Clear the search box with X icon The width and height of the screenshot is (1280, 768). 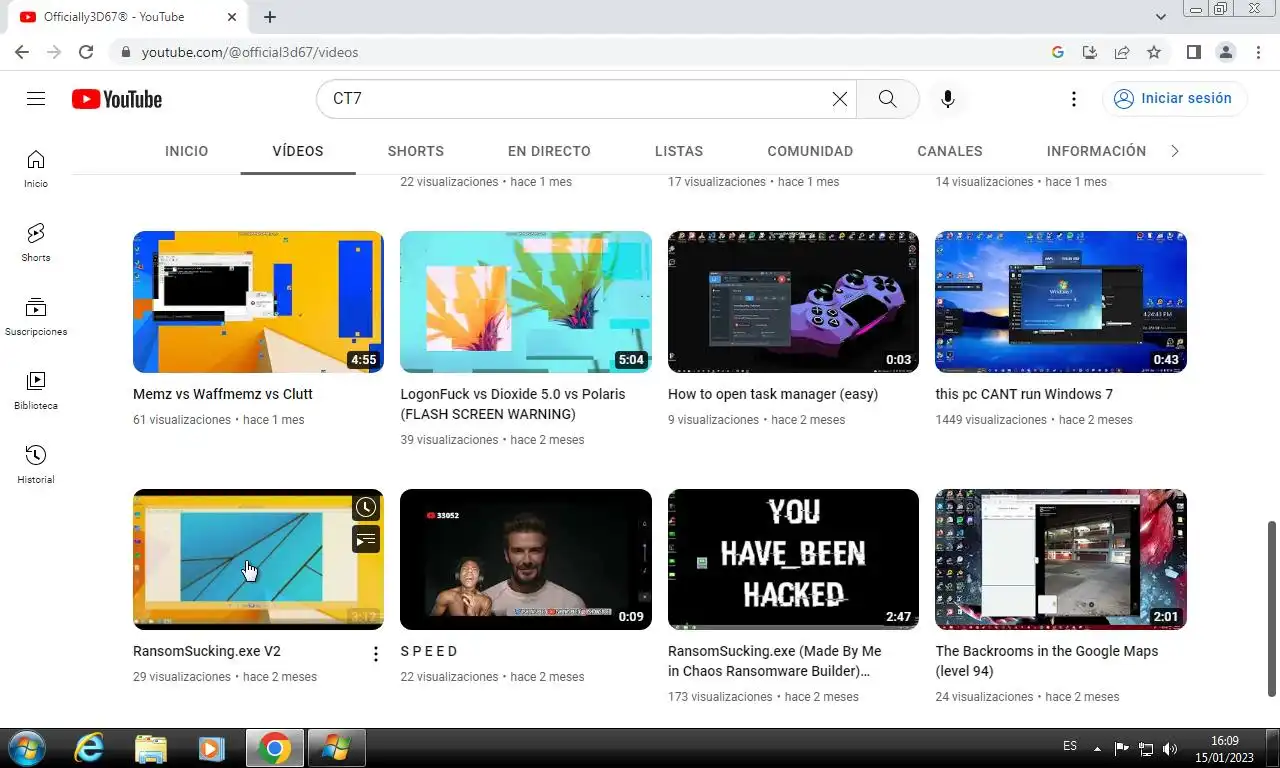pos(840,99)
